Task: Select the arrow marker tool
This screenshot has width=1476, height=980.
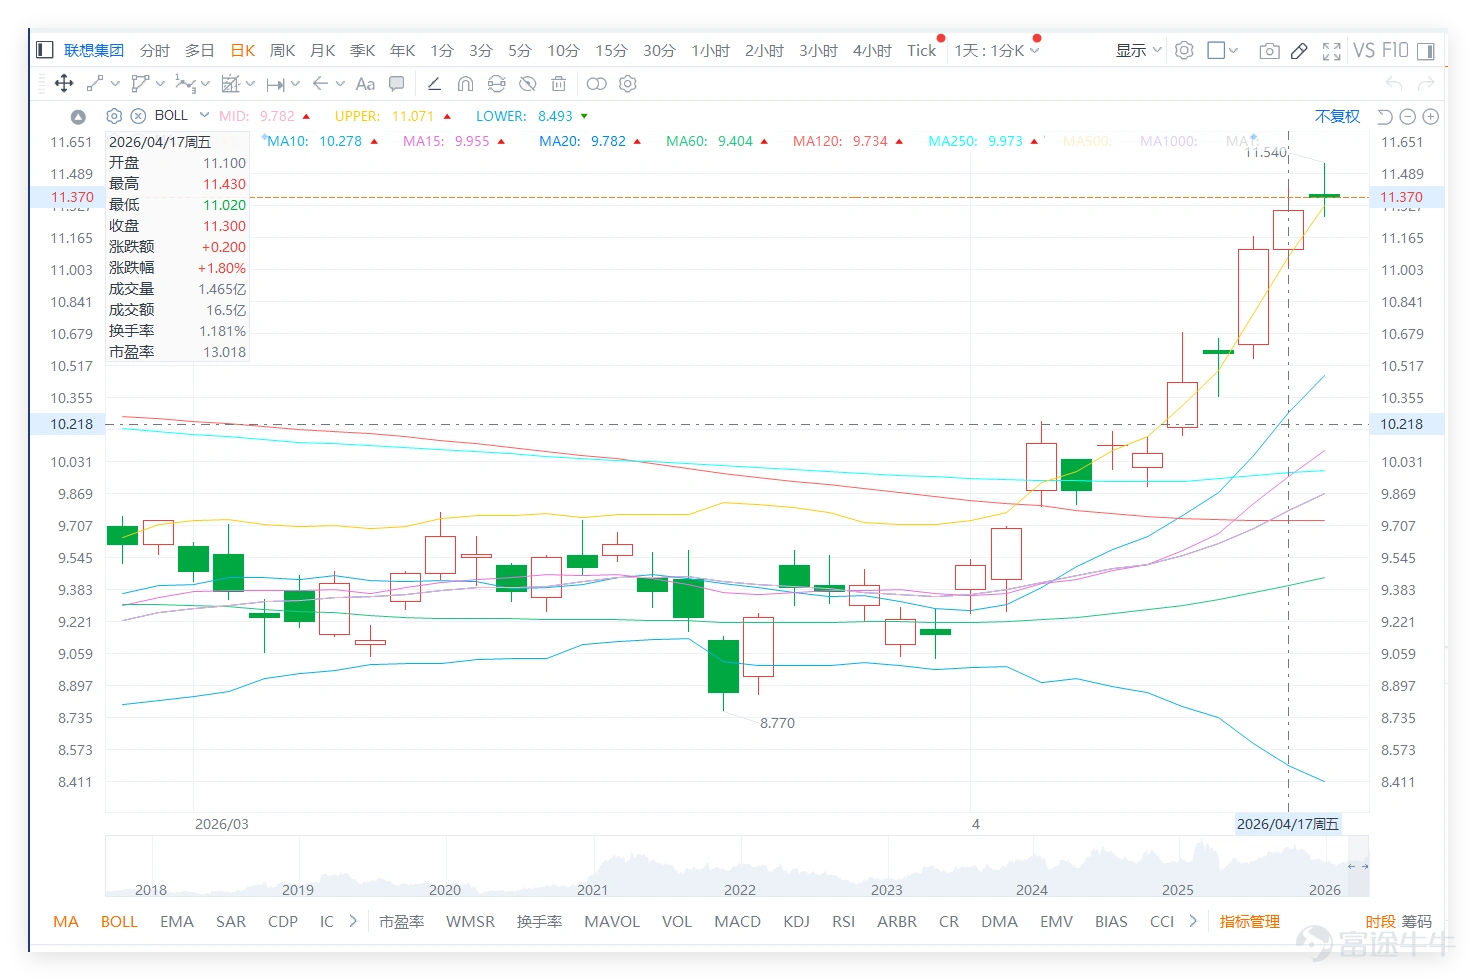Action: coord(320,84)
